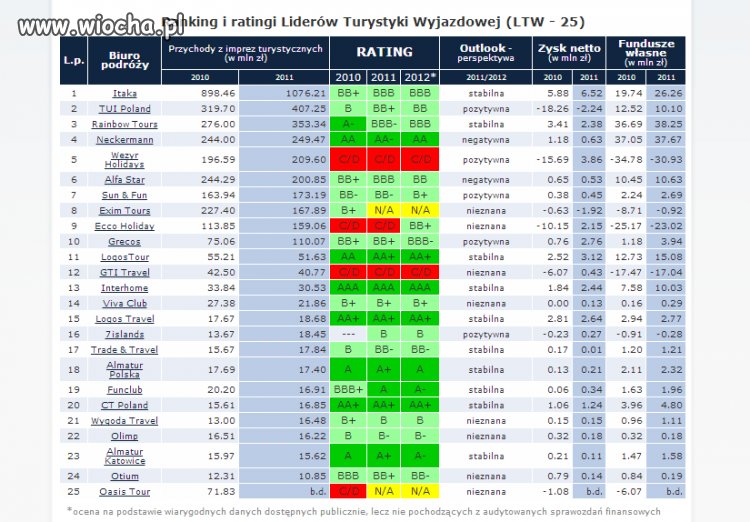Click Oasis Tour 2010 revenue 71.83
The width and height of the screenshot is (750, 522).
221,491
